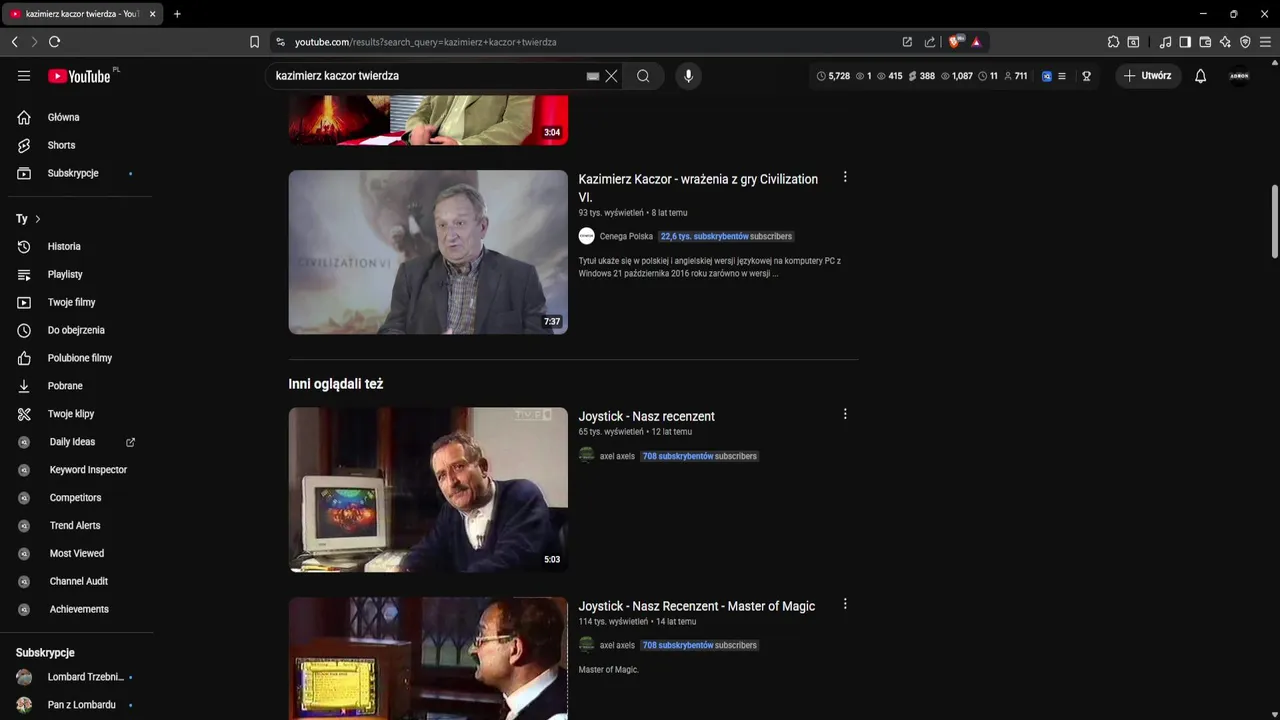Open the browser extensions puzzle icon
The image size is (1280, 720).
[1113, 42]
